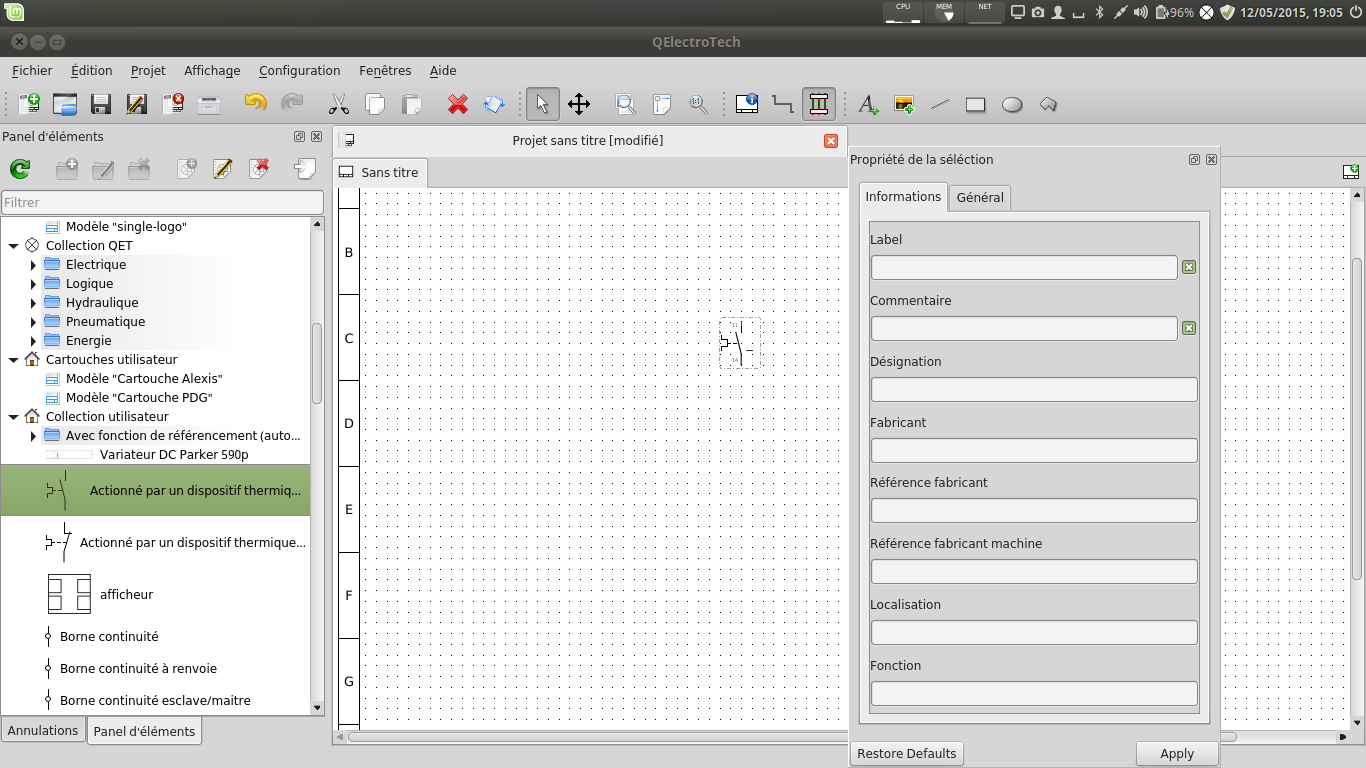The width and height of the screenshot is (1366, 768).
Task: Toggle the show-label checkbox beside the Label field
Action: pyautogui.click(x=1189, y=267)
